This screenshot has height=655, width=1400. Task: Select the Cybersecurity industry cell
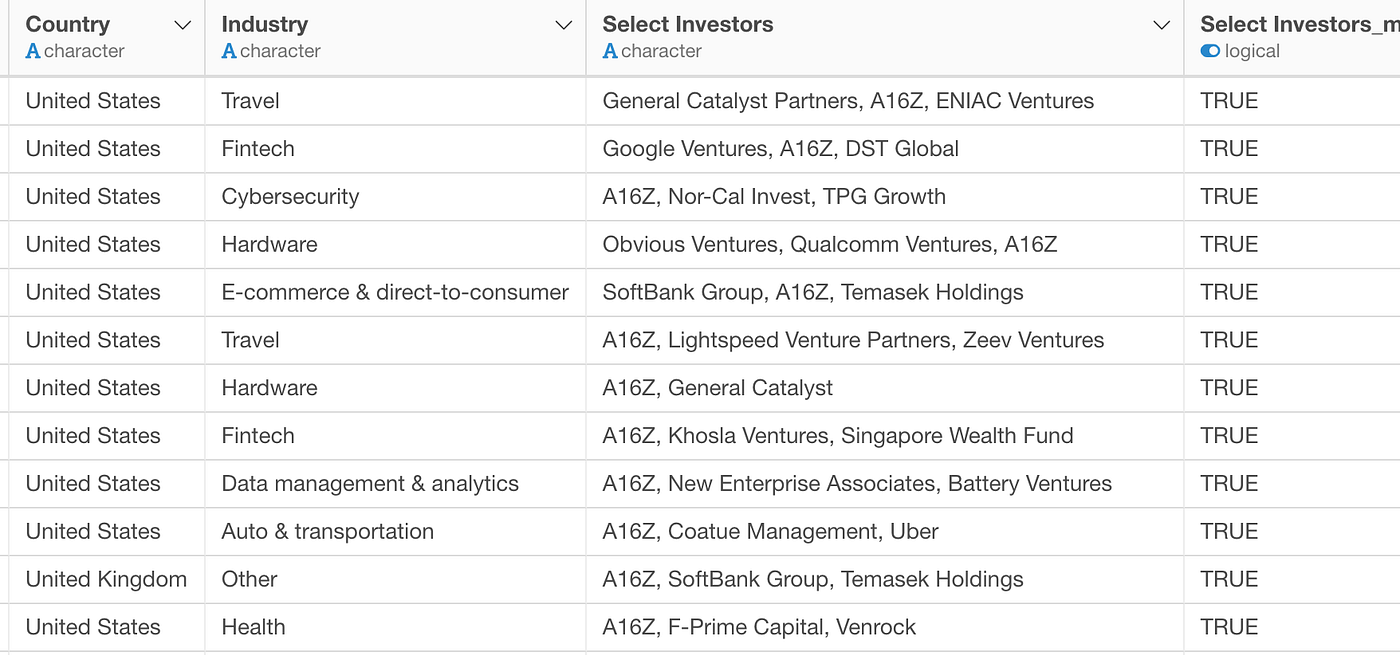[x=290, y=196]
